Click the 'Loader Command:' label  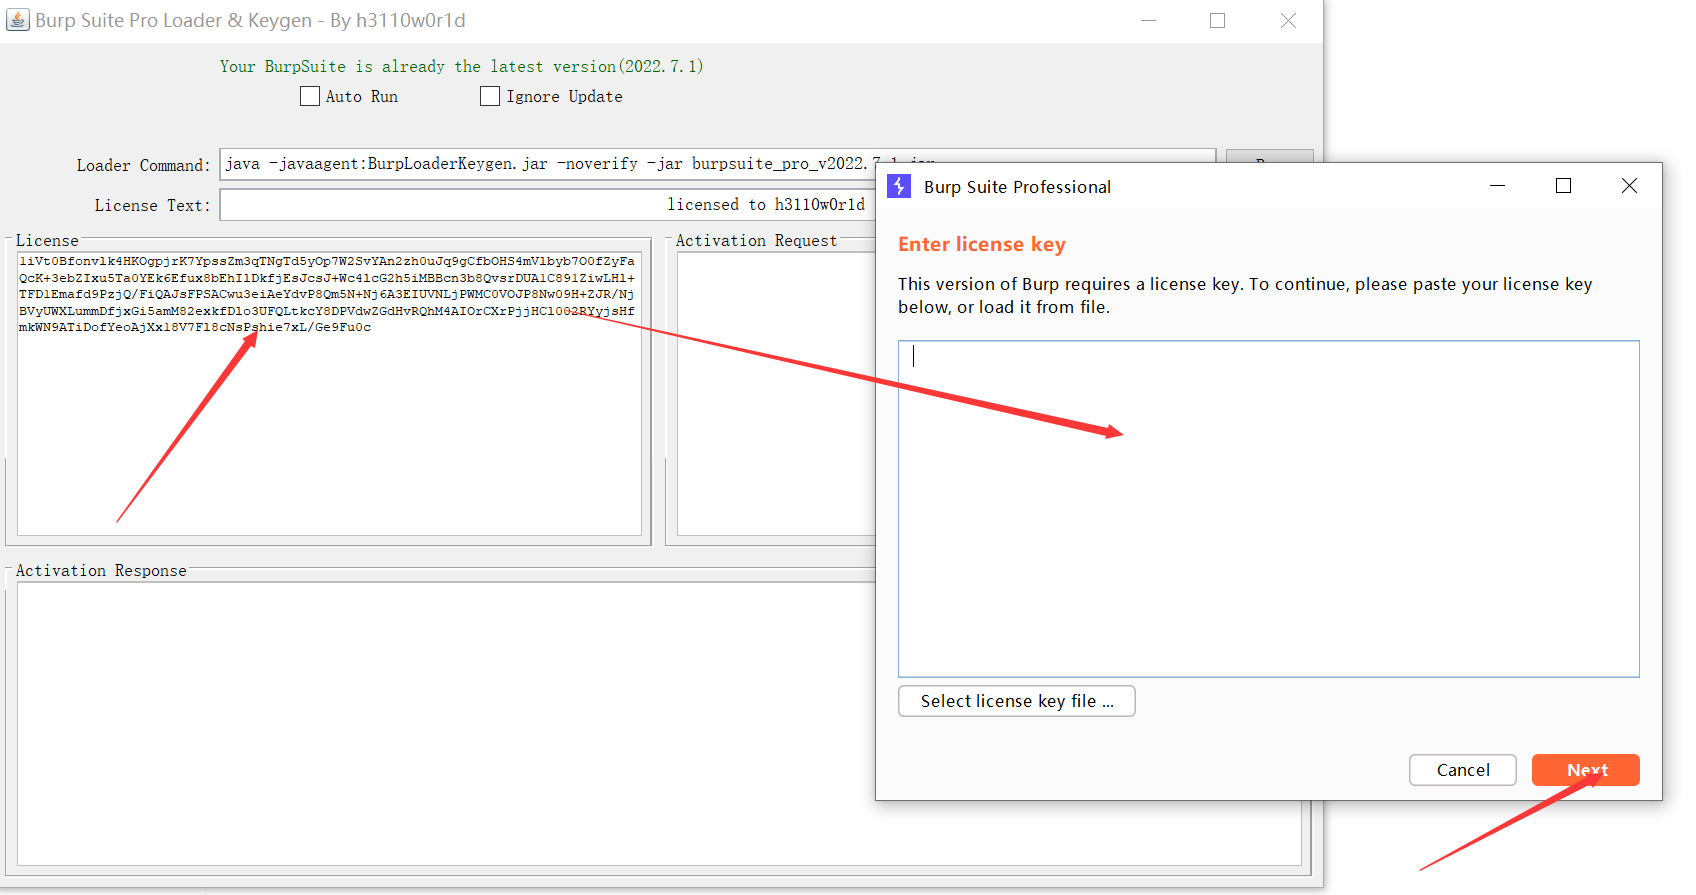coord(143,165)
